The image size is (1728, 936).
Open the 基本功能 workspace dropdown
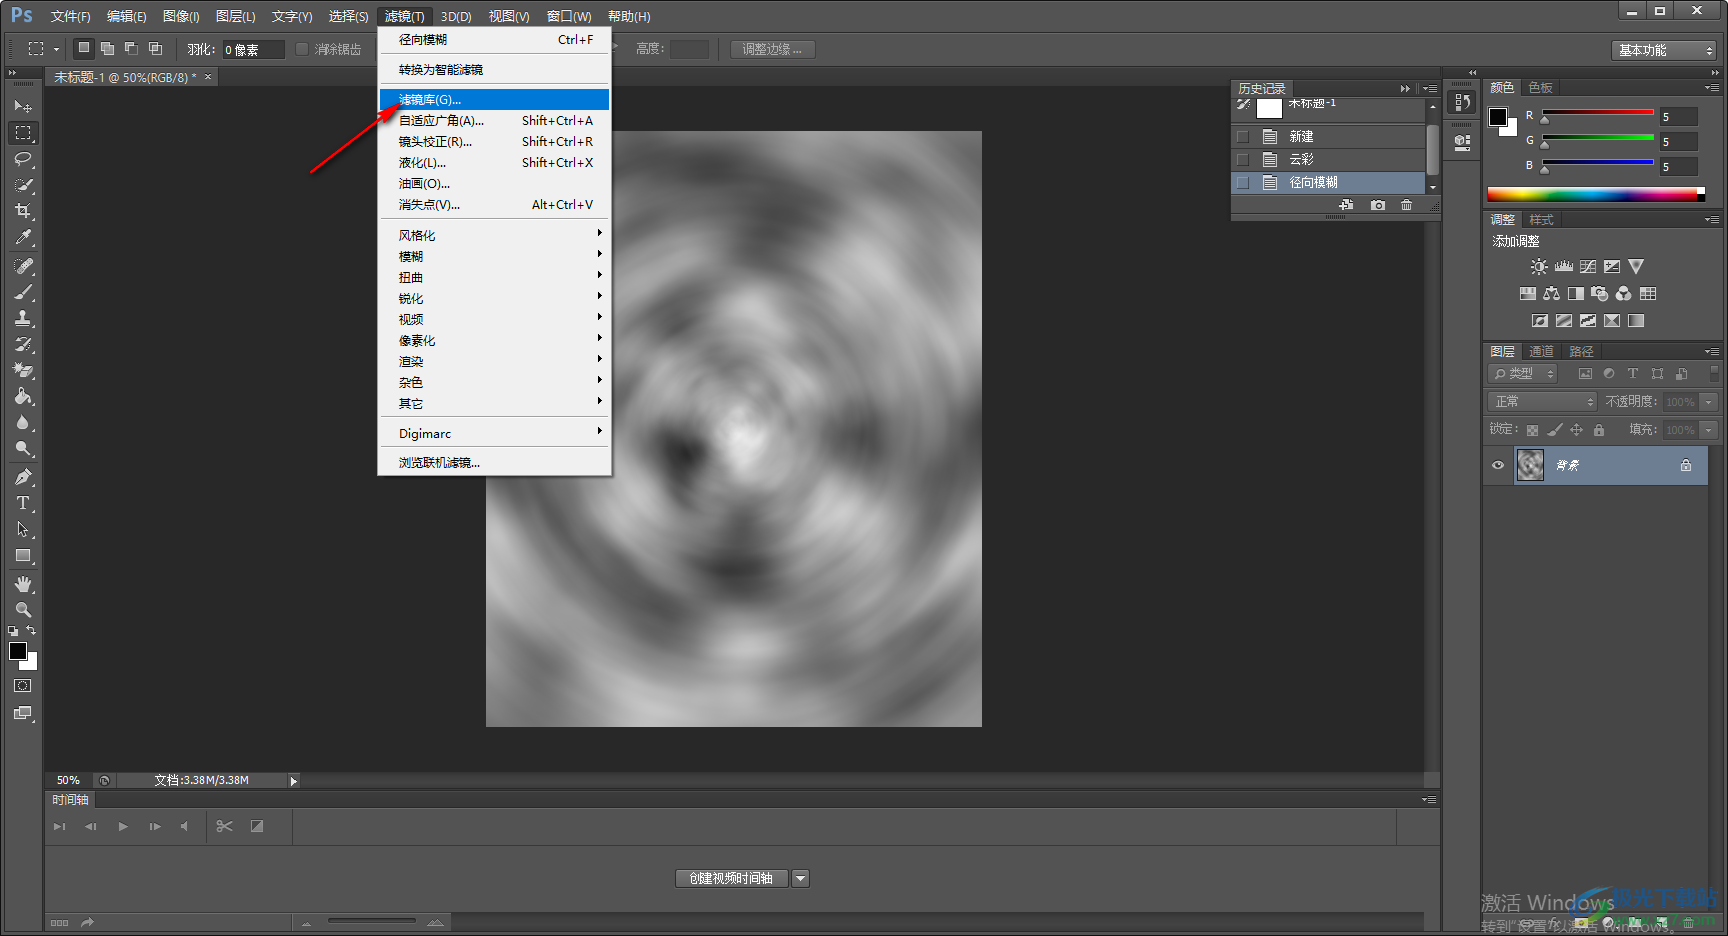click(1664, 50)
